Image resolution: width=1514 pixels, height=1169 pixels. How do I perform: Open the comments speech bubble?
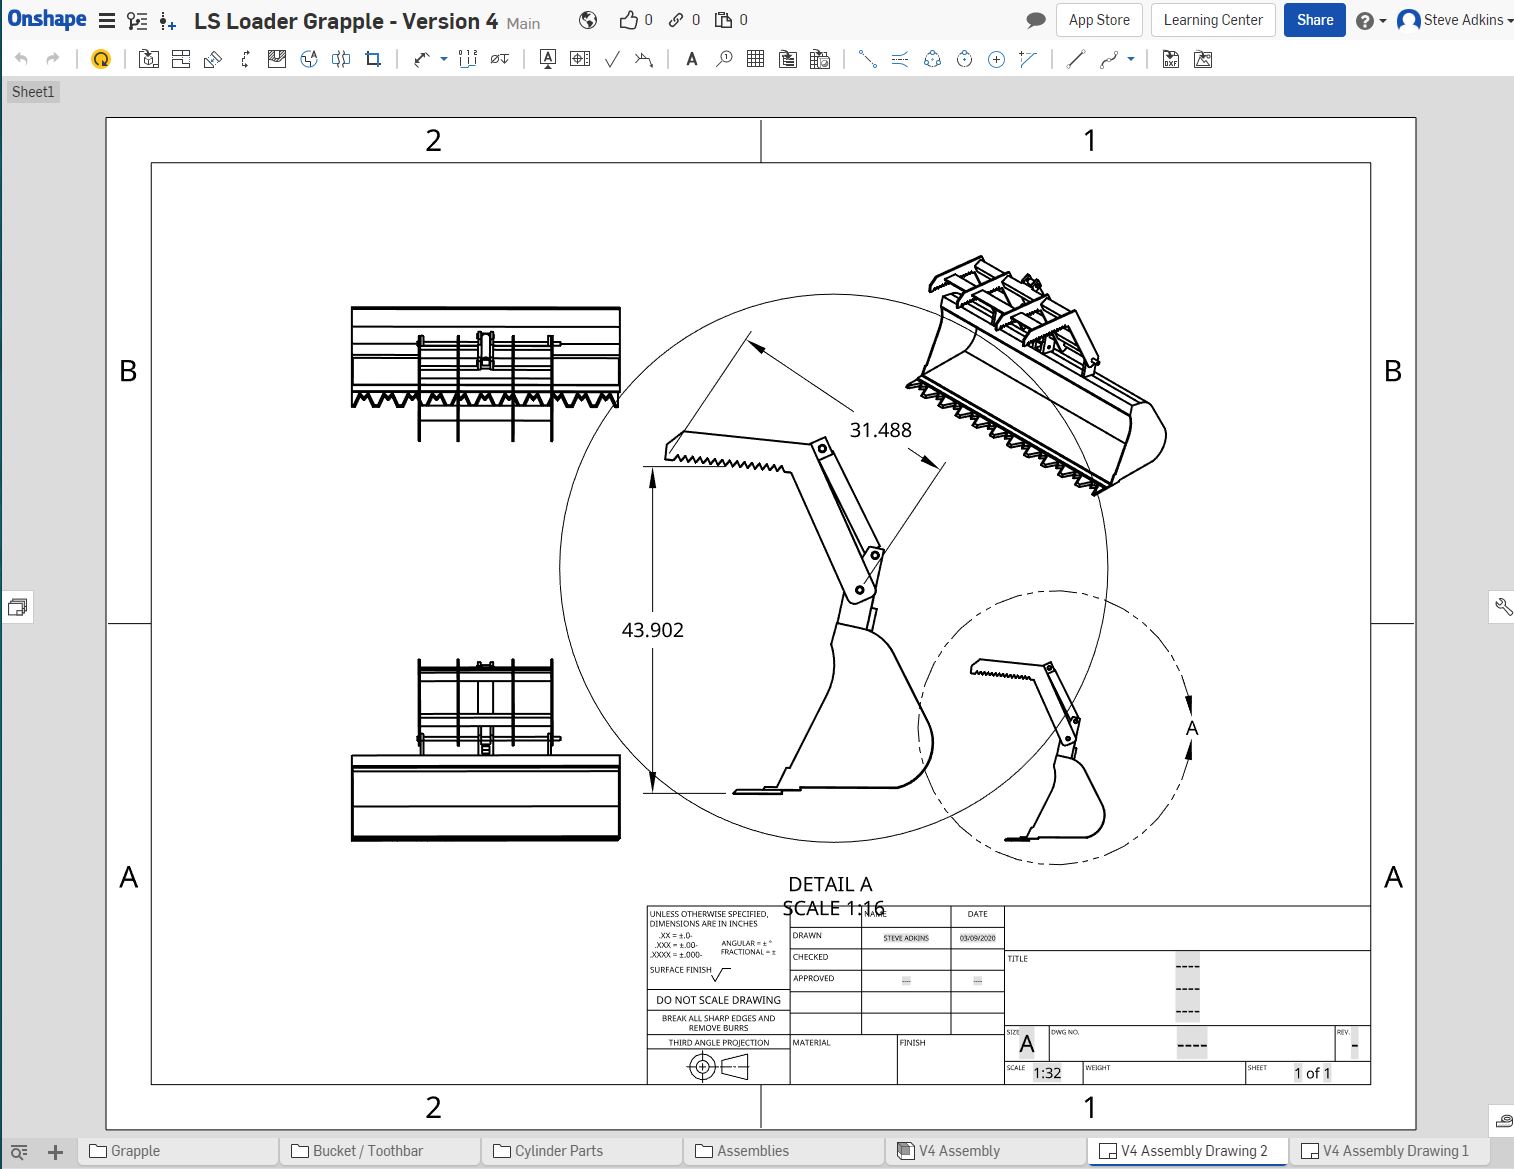1036,20
